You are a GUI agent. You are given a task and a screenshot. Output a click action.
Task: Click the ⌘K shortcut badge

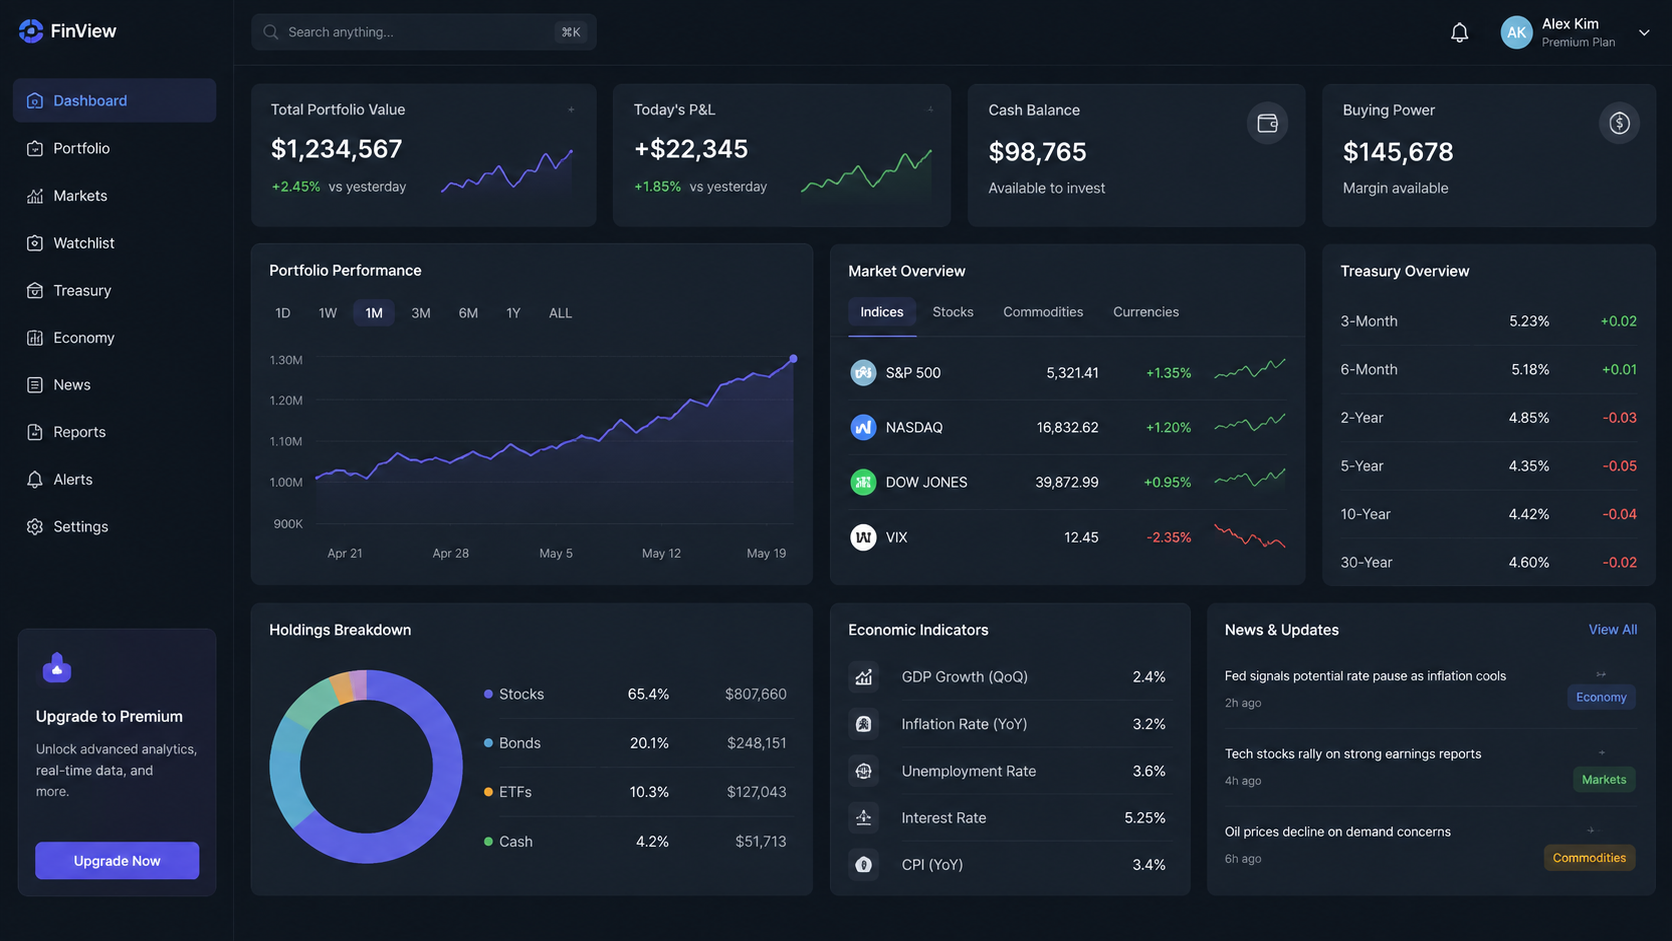tap(570, 32)
